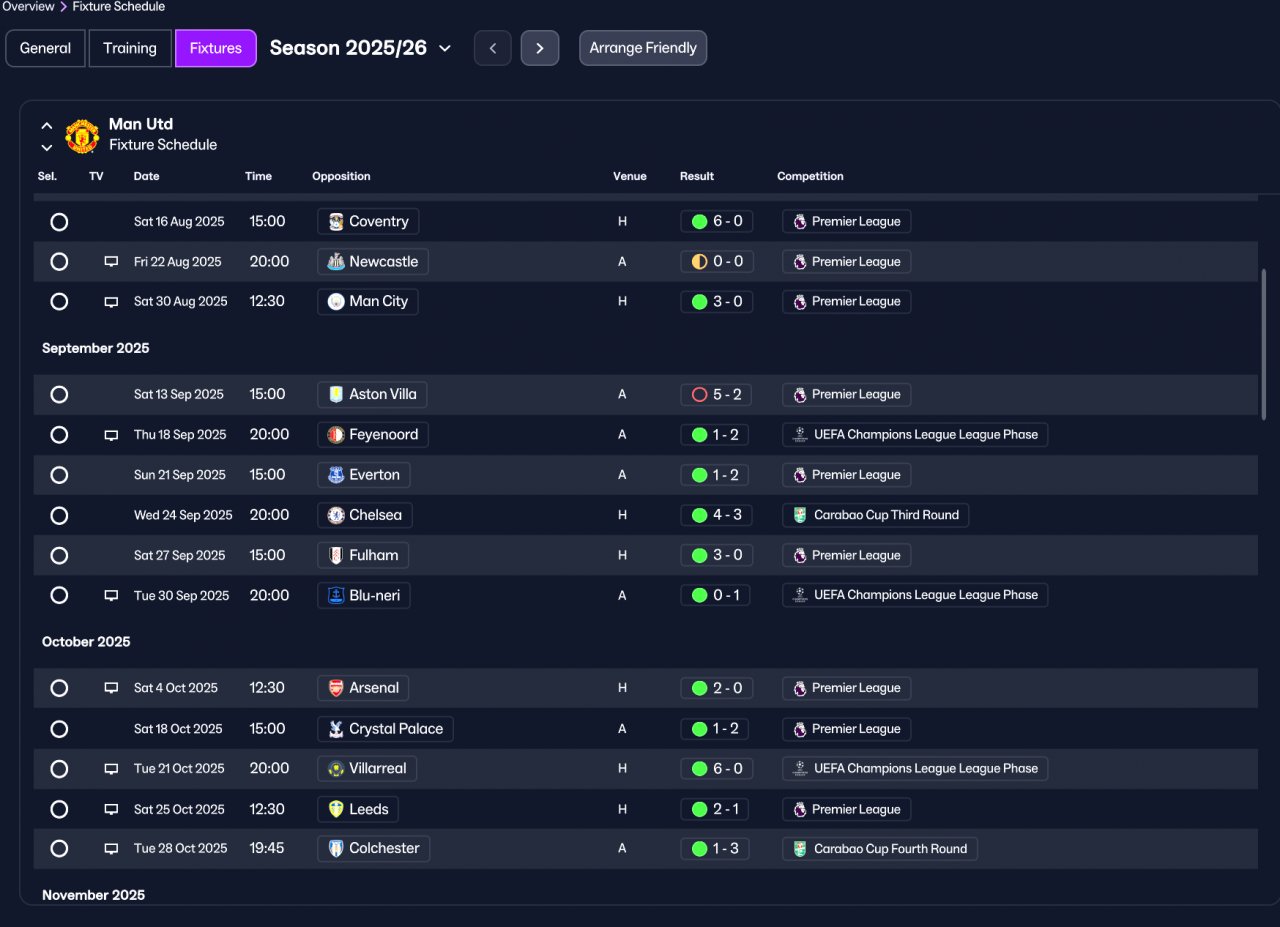
Task: Go to next season with the right arrow
Action: pos(540,48)
